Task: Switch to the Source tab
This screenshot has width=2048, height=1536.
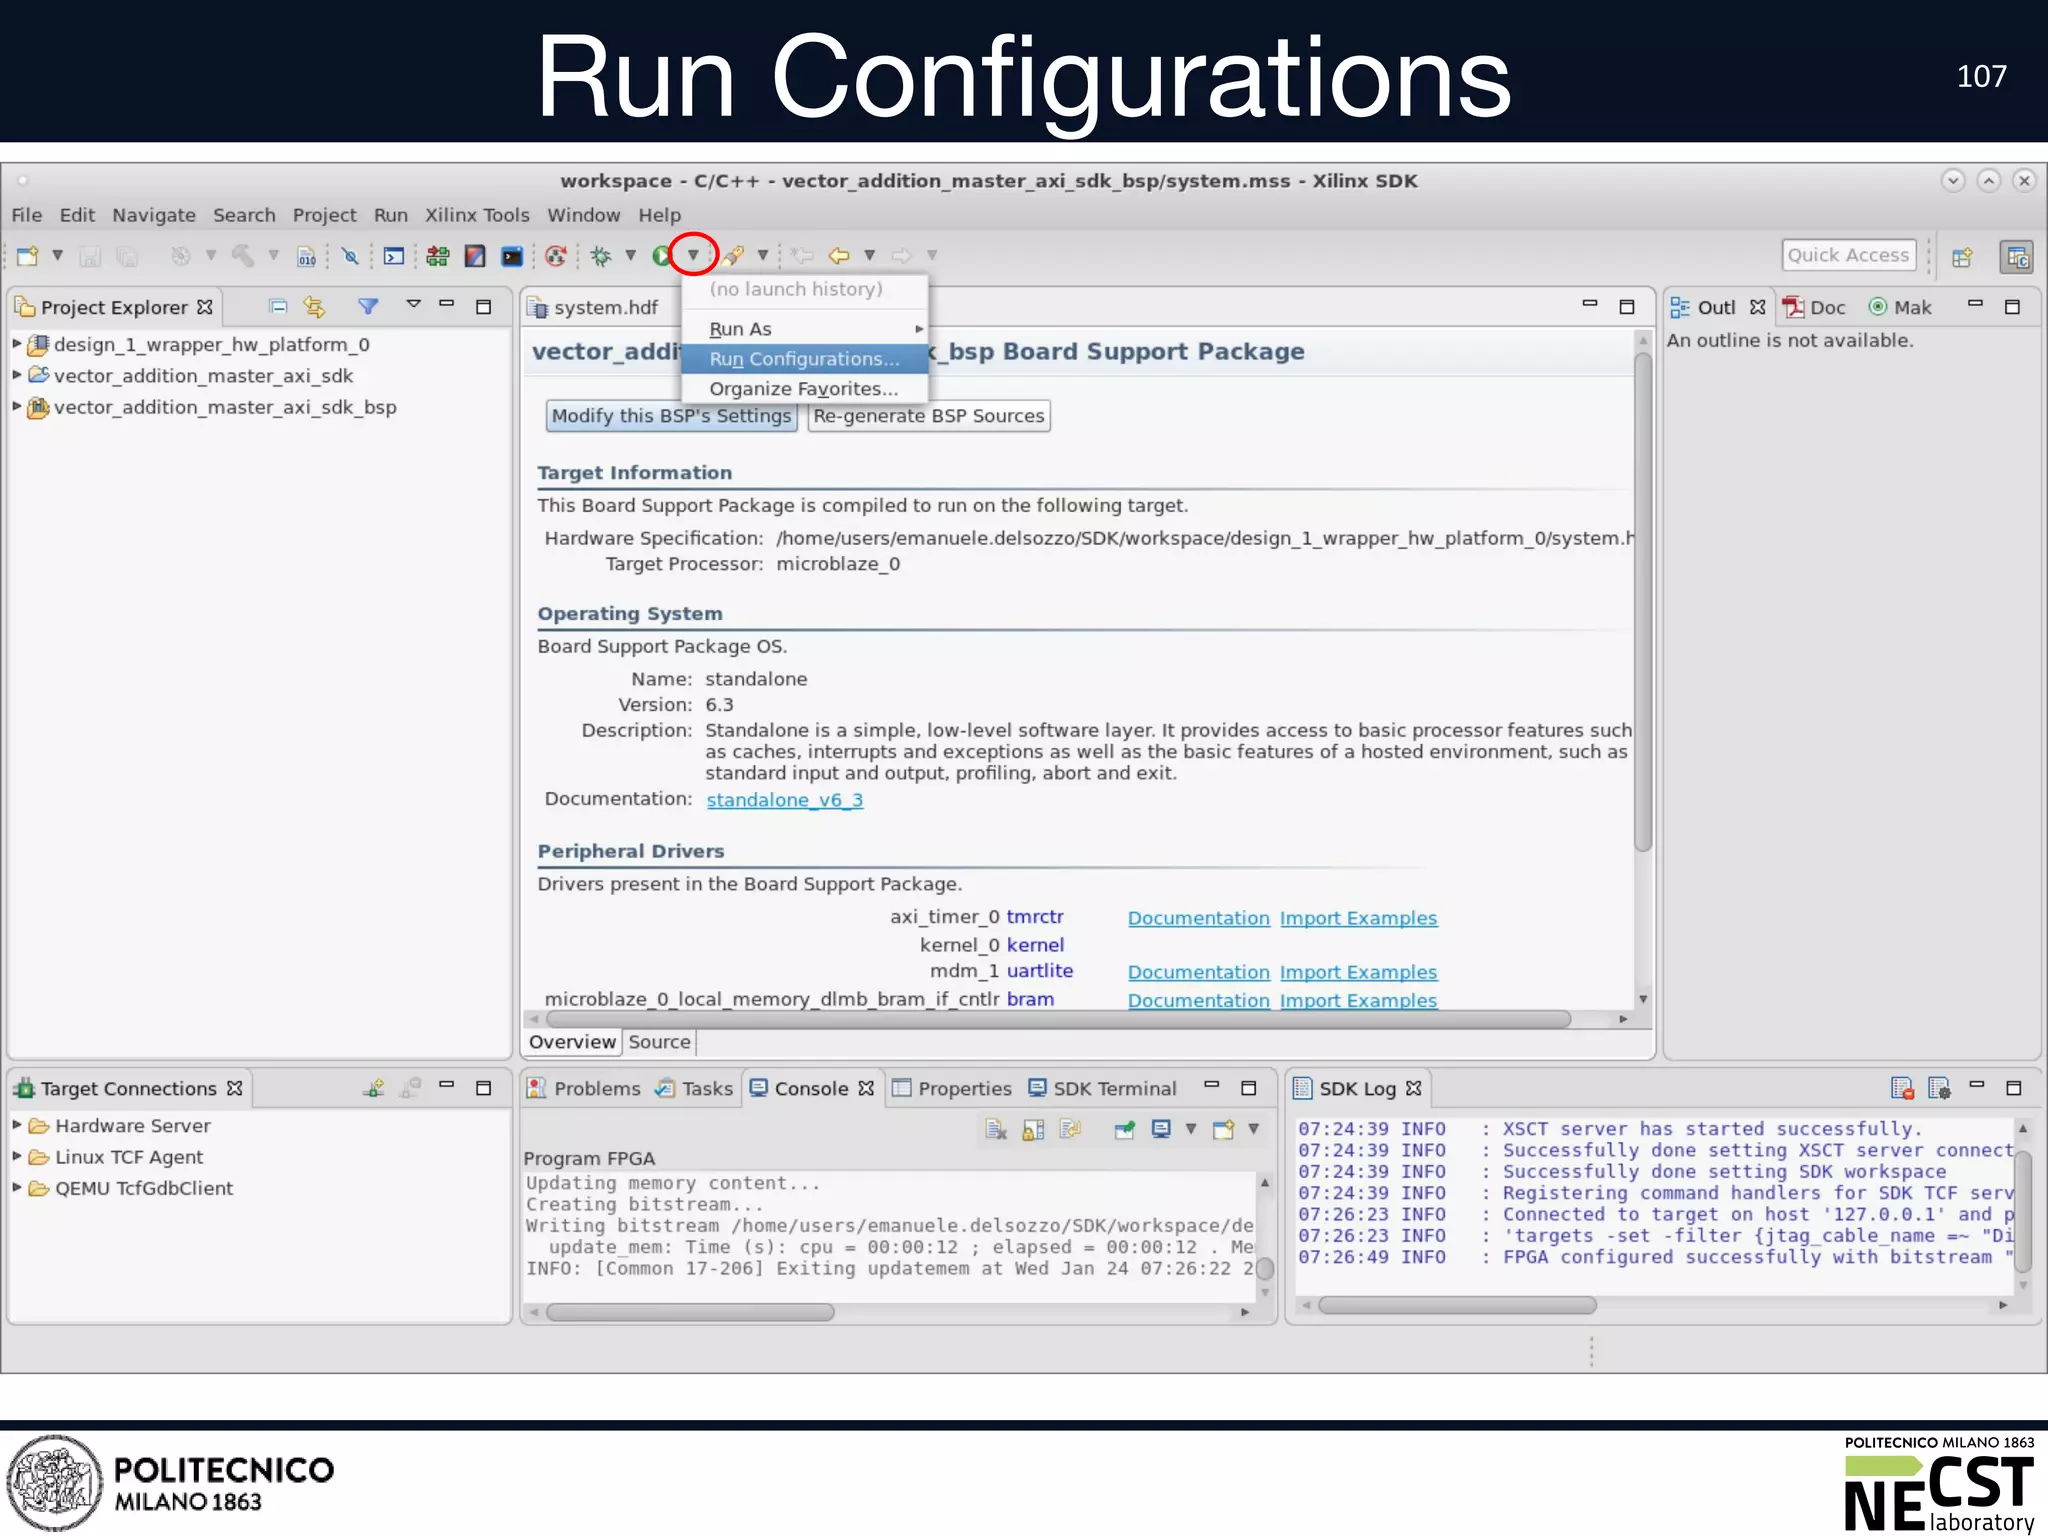Action: [x=659, y=1042]
